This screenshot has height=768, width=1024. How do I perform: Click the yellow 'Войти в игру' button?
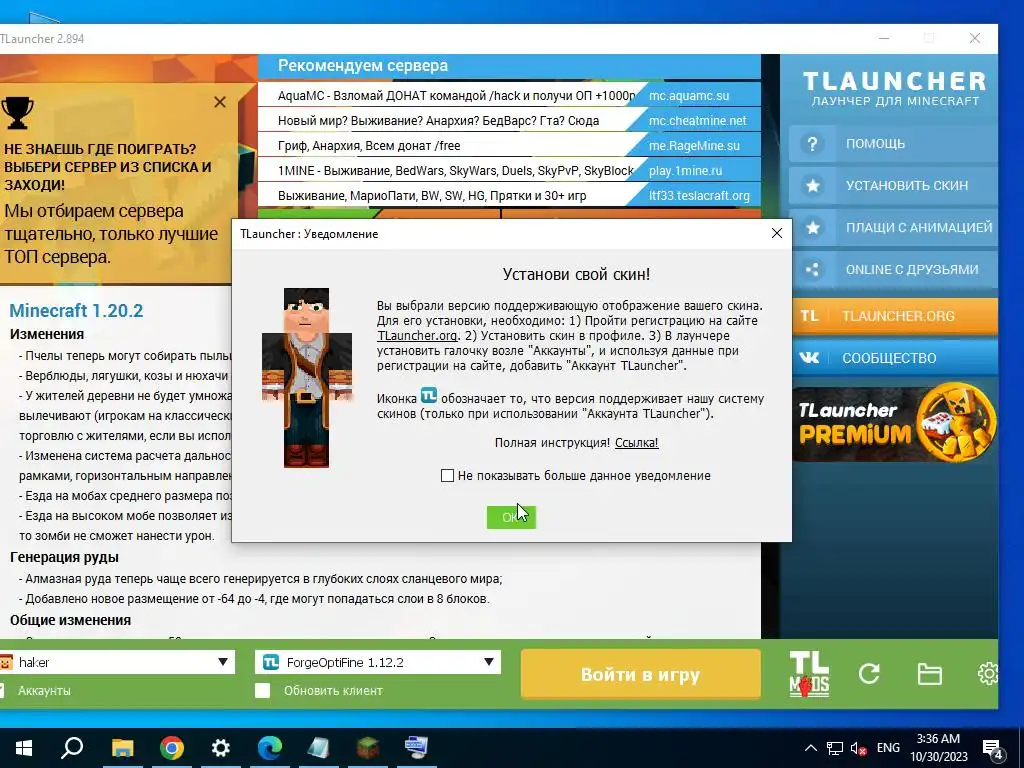pyautogui.click(x=641, y=674)
